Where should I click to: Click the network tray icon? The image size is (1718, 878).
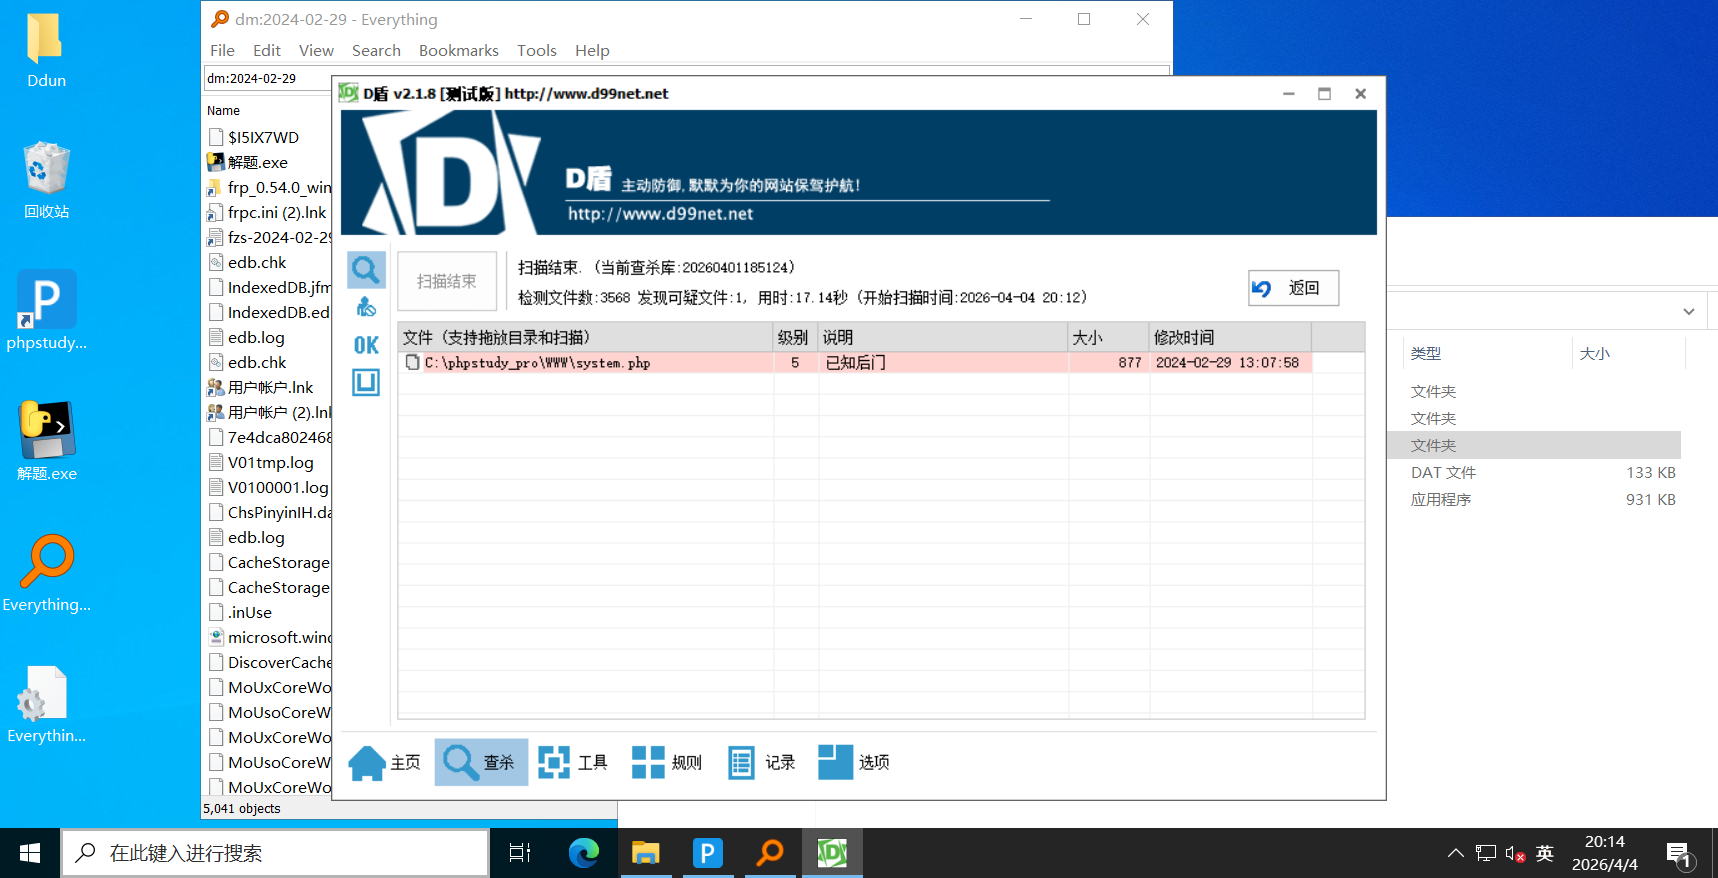click(x=1486, y=853)
